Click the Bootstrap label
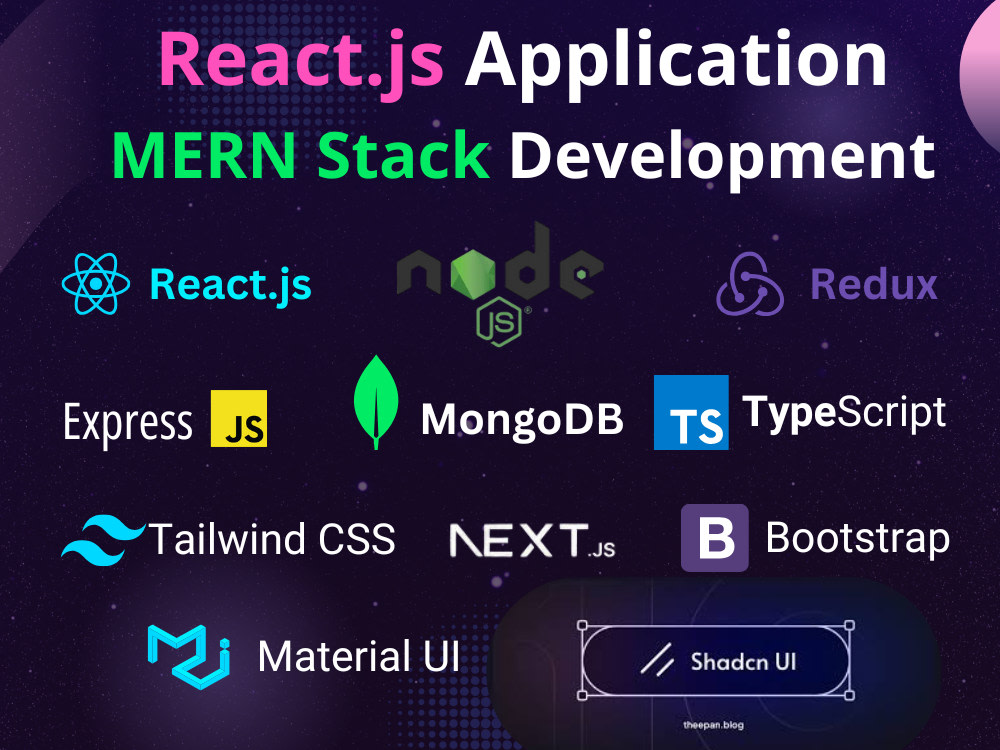 point(858,540)
